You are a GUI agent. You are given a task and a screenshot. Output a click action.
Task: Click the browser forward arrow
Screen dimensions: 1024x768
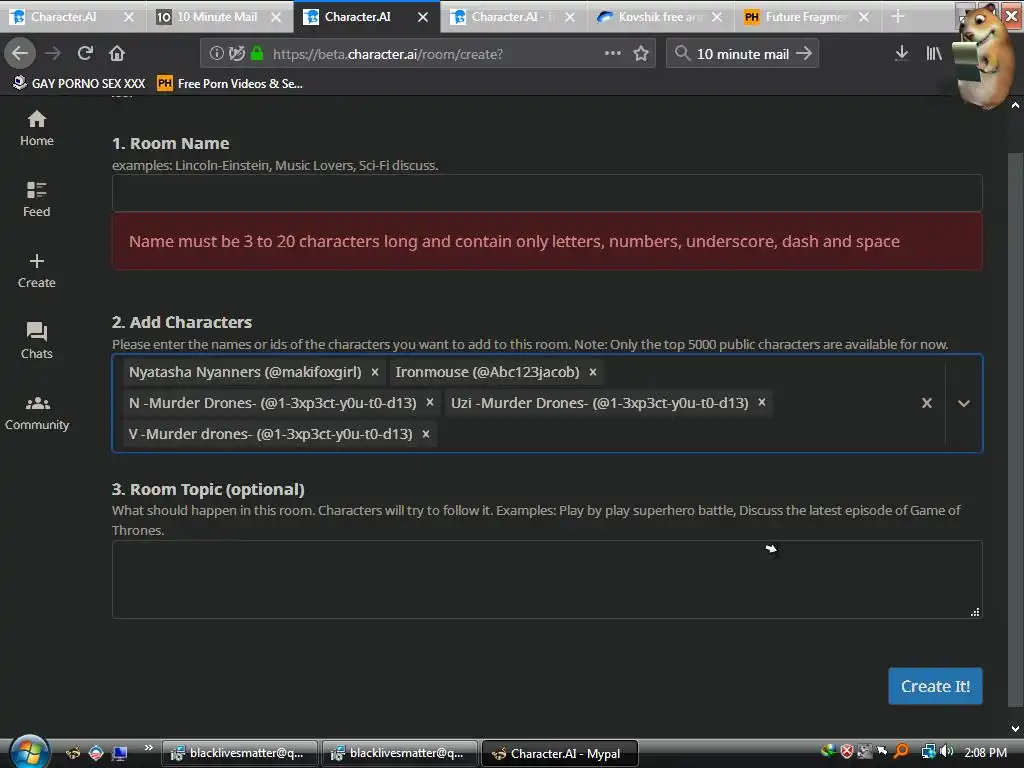[x=53, y=54]
